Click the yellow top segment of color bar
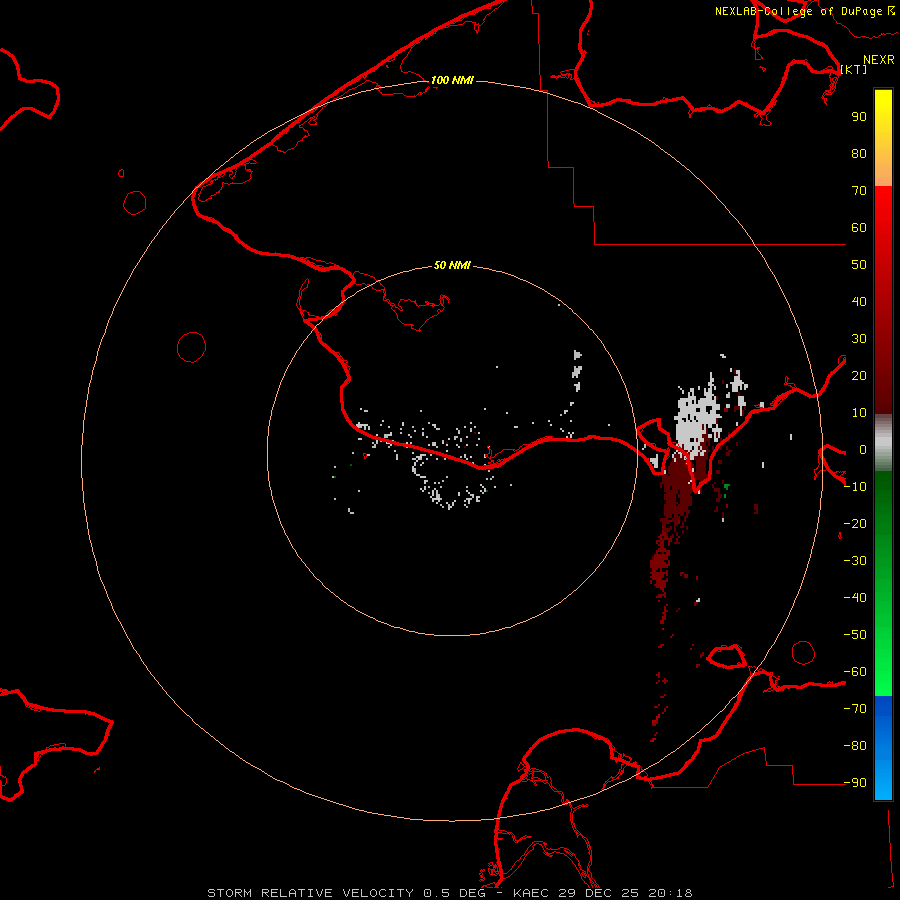Screen dimensions: 900x900 tap(883, 138)
